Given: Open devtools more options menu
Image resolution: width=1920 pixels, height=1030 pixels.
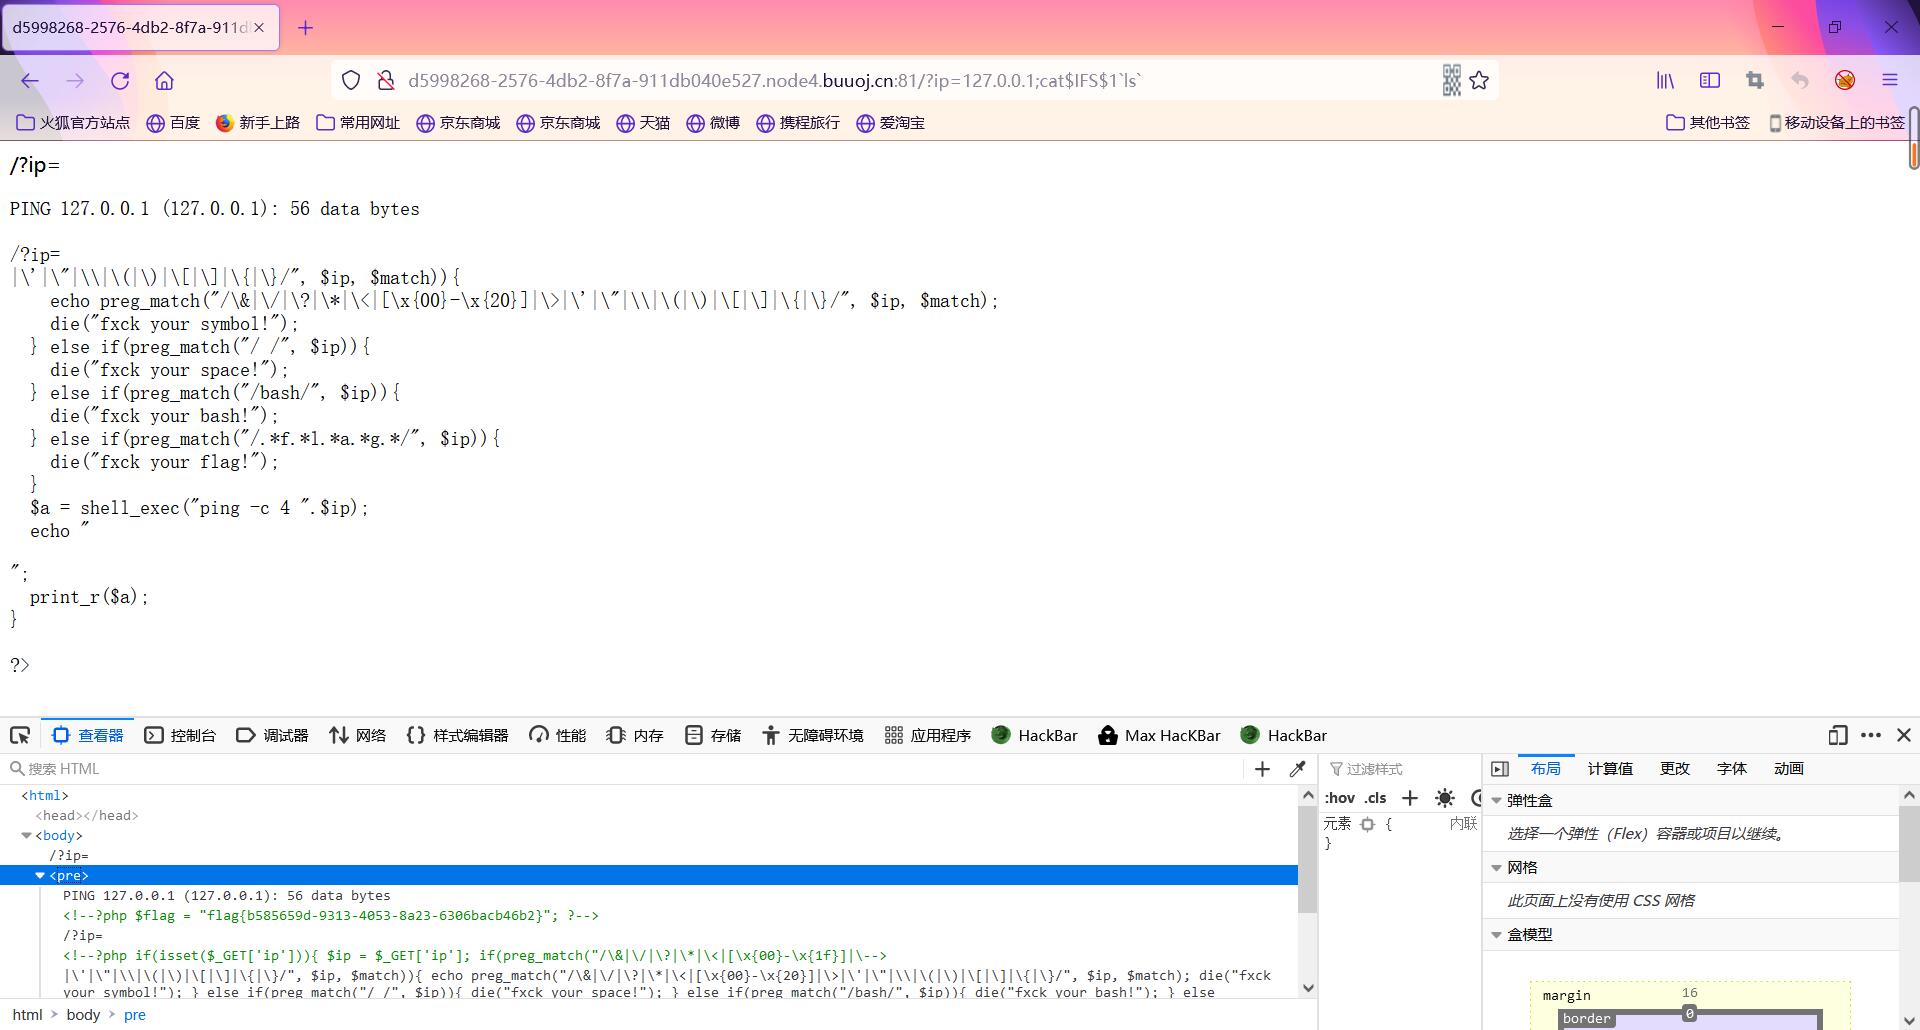Looking at the screenshot, I should pos(1871,736).
